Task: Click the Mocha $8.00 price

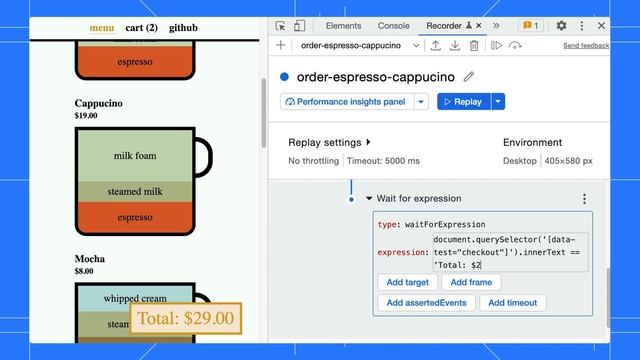Action: 84,271
